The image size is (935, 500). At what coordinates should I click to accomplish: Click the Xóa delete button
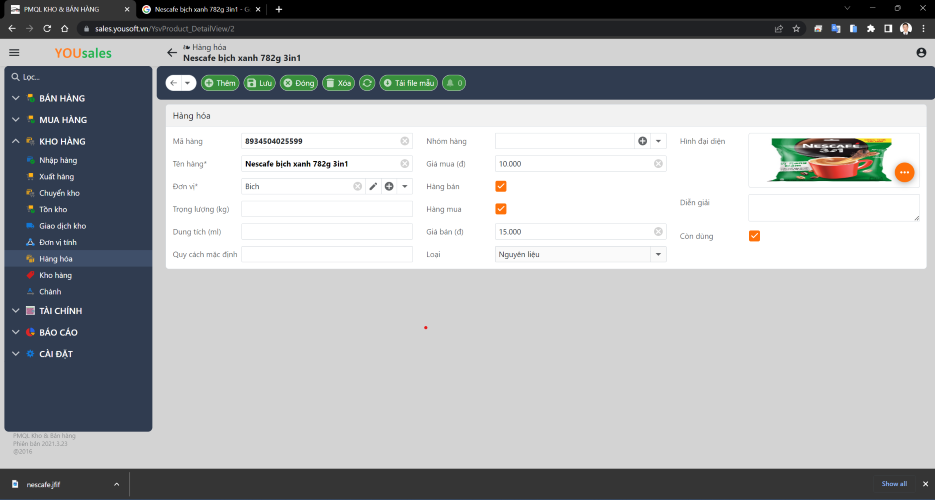(x=339, y=83)
